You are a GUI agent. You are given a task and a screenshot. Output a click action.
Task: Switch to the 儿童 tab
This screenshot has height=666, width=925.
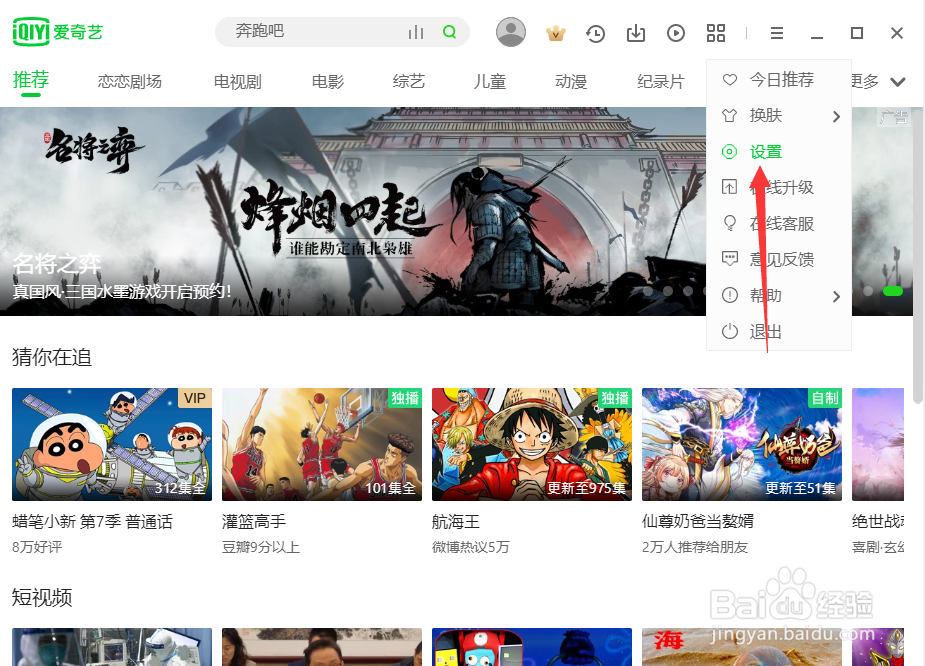coord(490,81)
